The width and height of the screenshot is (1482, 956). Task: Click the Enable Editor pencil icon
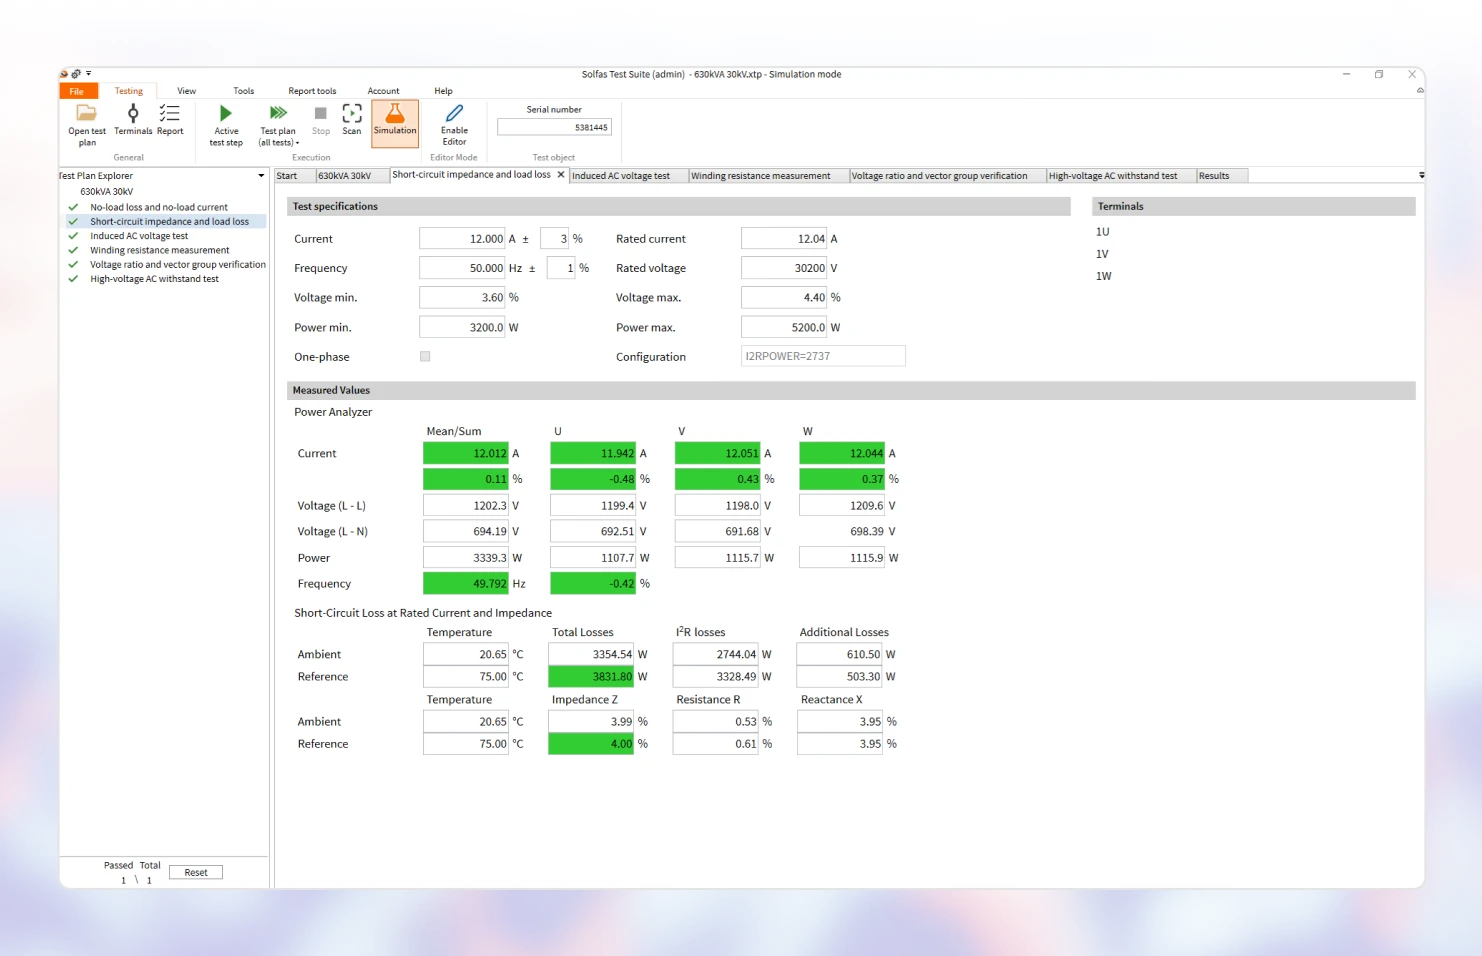454,120
